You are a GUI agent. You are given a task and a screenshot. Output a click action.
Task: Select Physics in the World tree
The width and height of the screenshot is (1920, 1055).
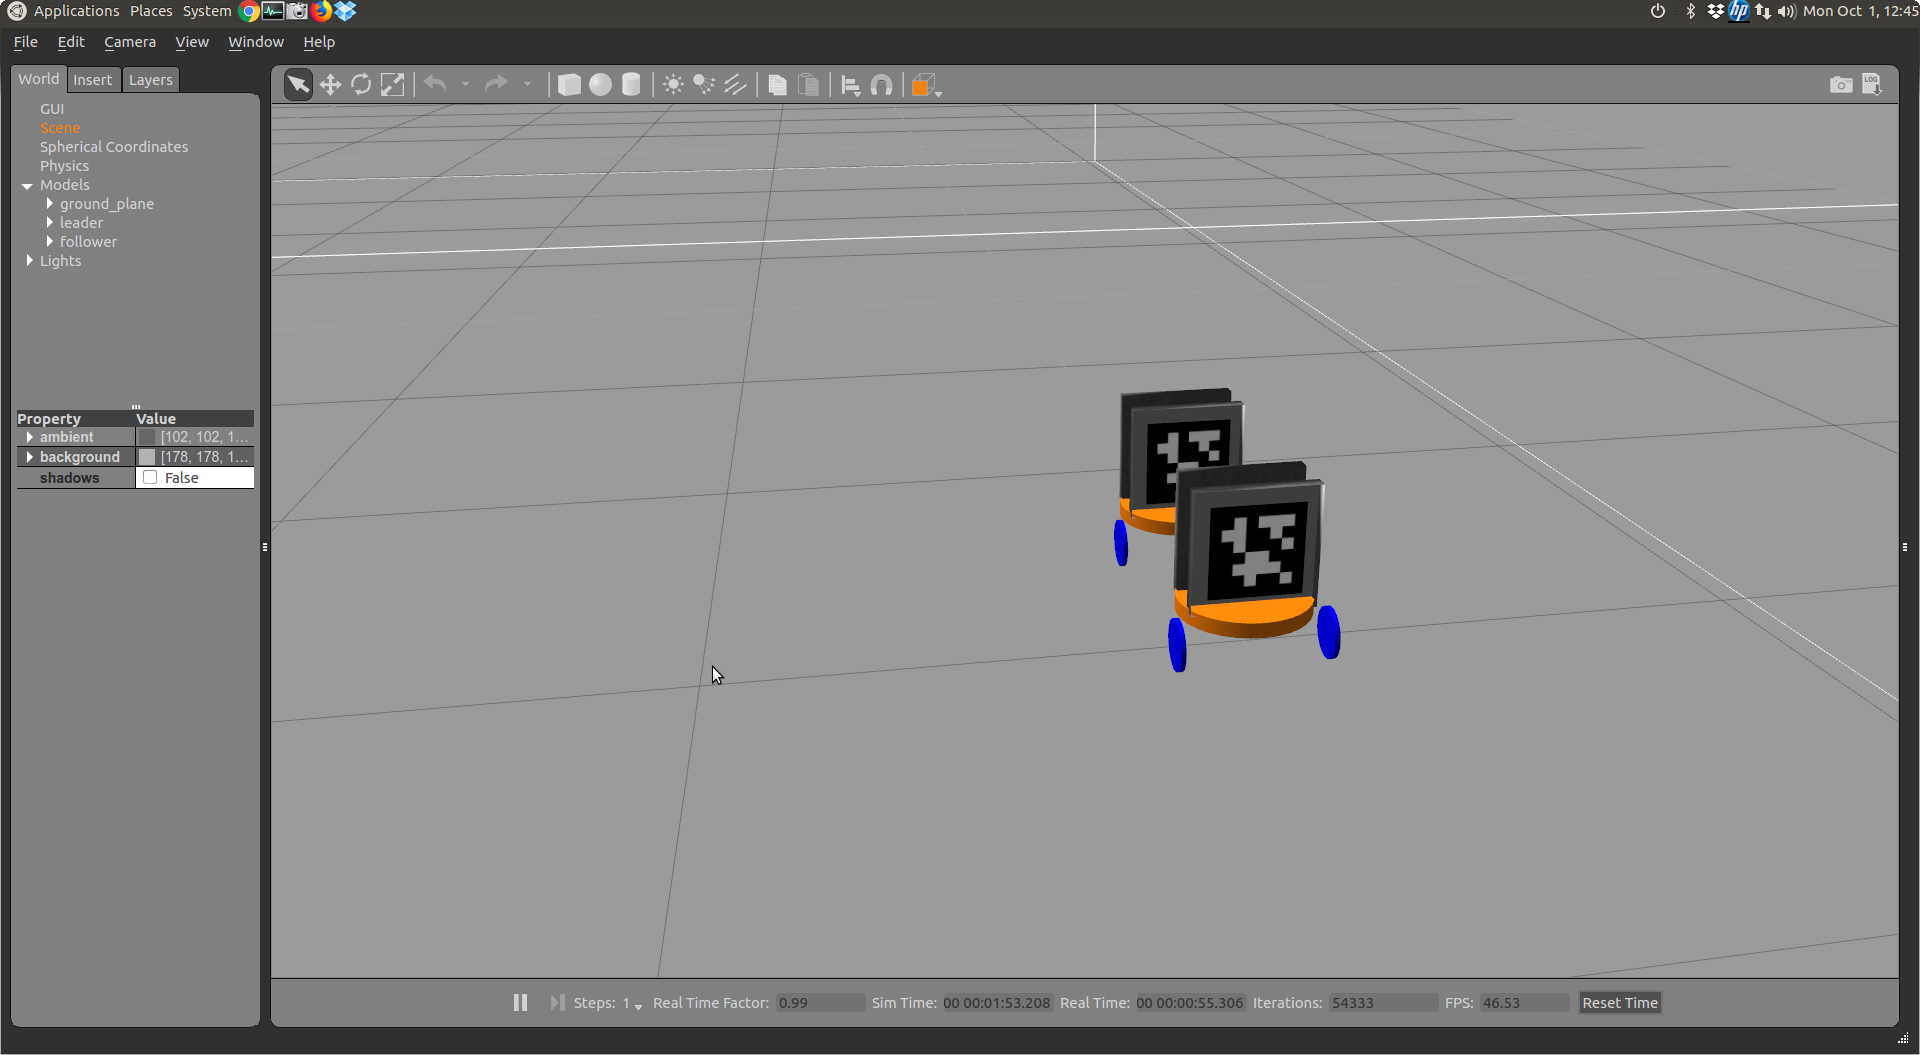click(x=64, y=166)
